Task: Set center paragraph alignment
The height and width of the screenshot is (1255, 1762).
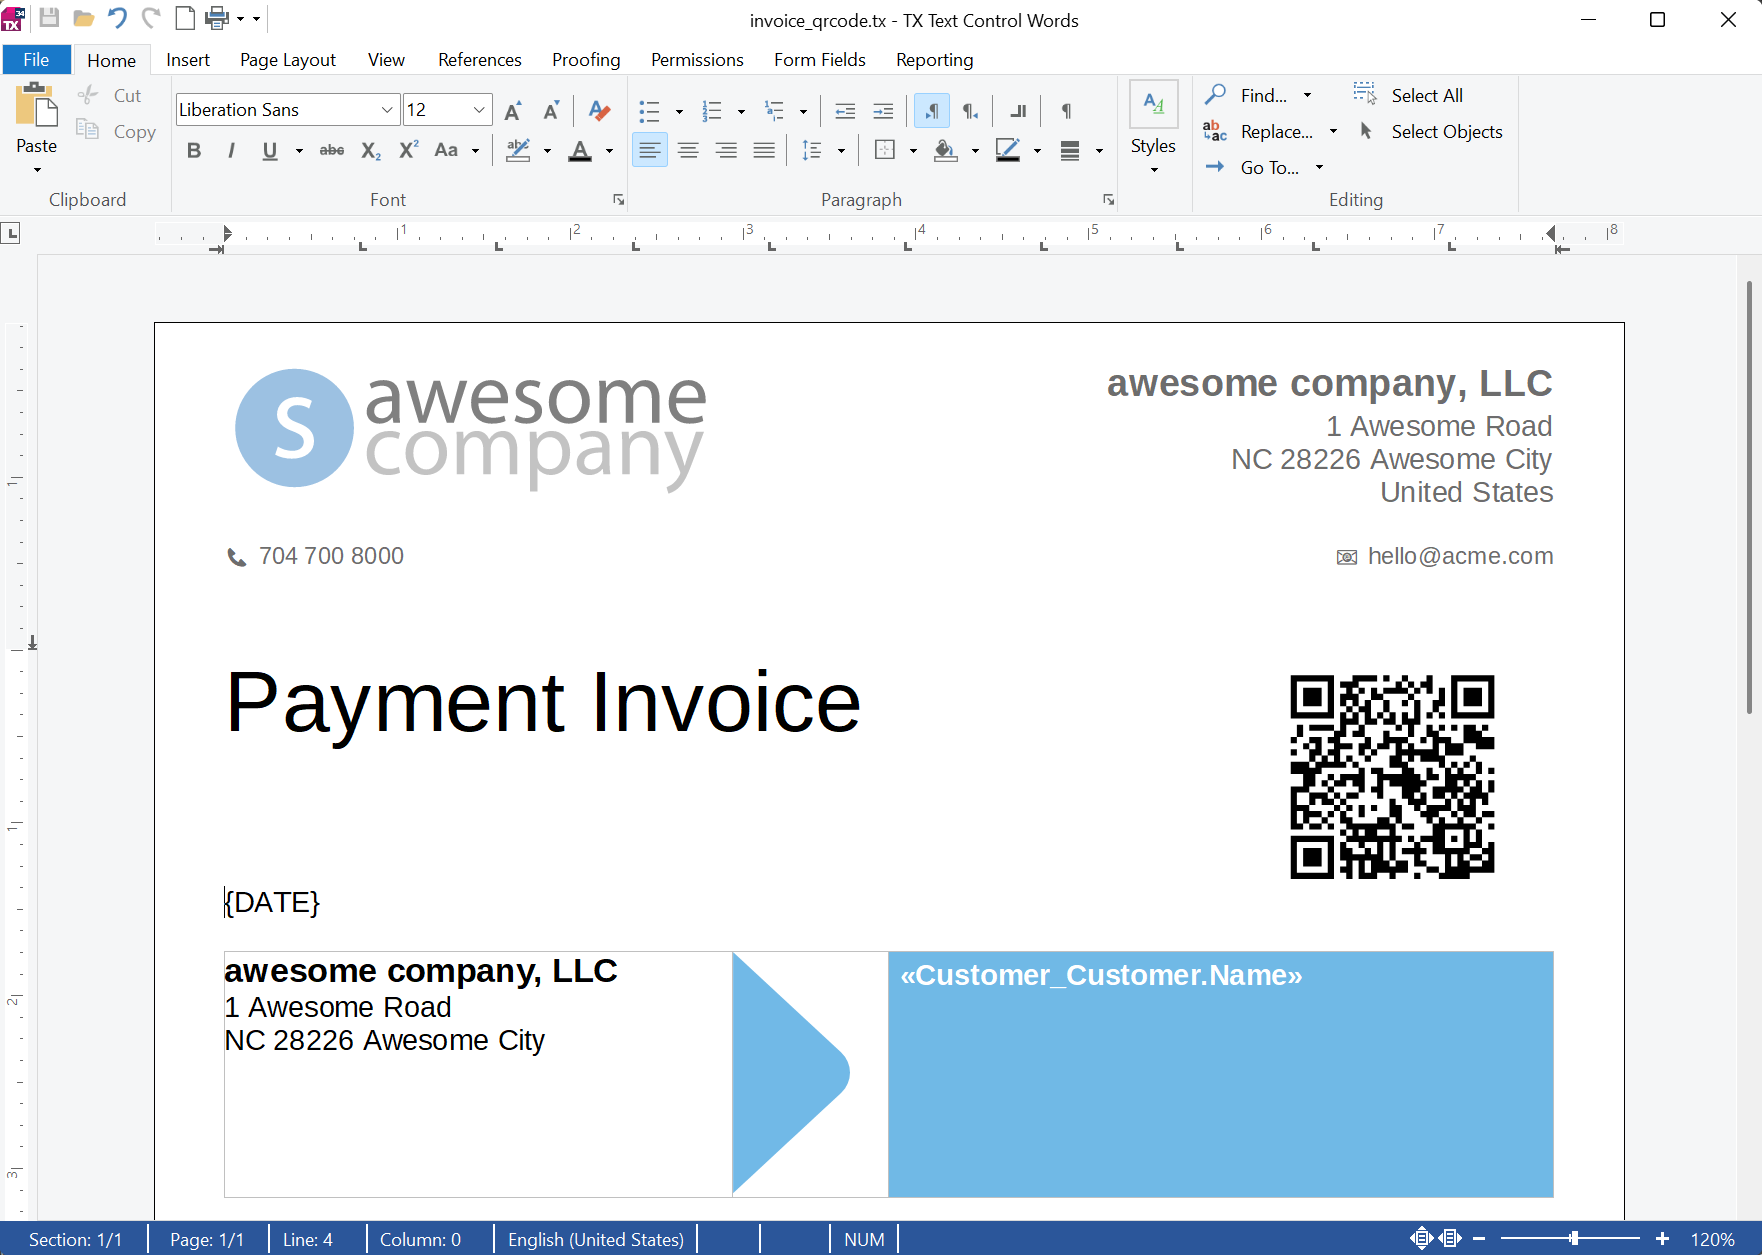Action: click(688, 150)
